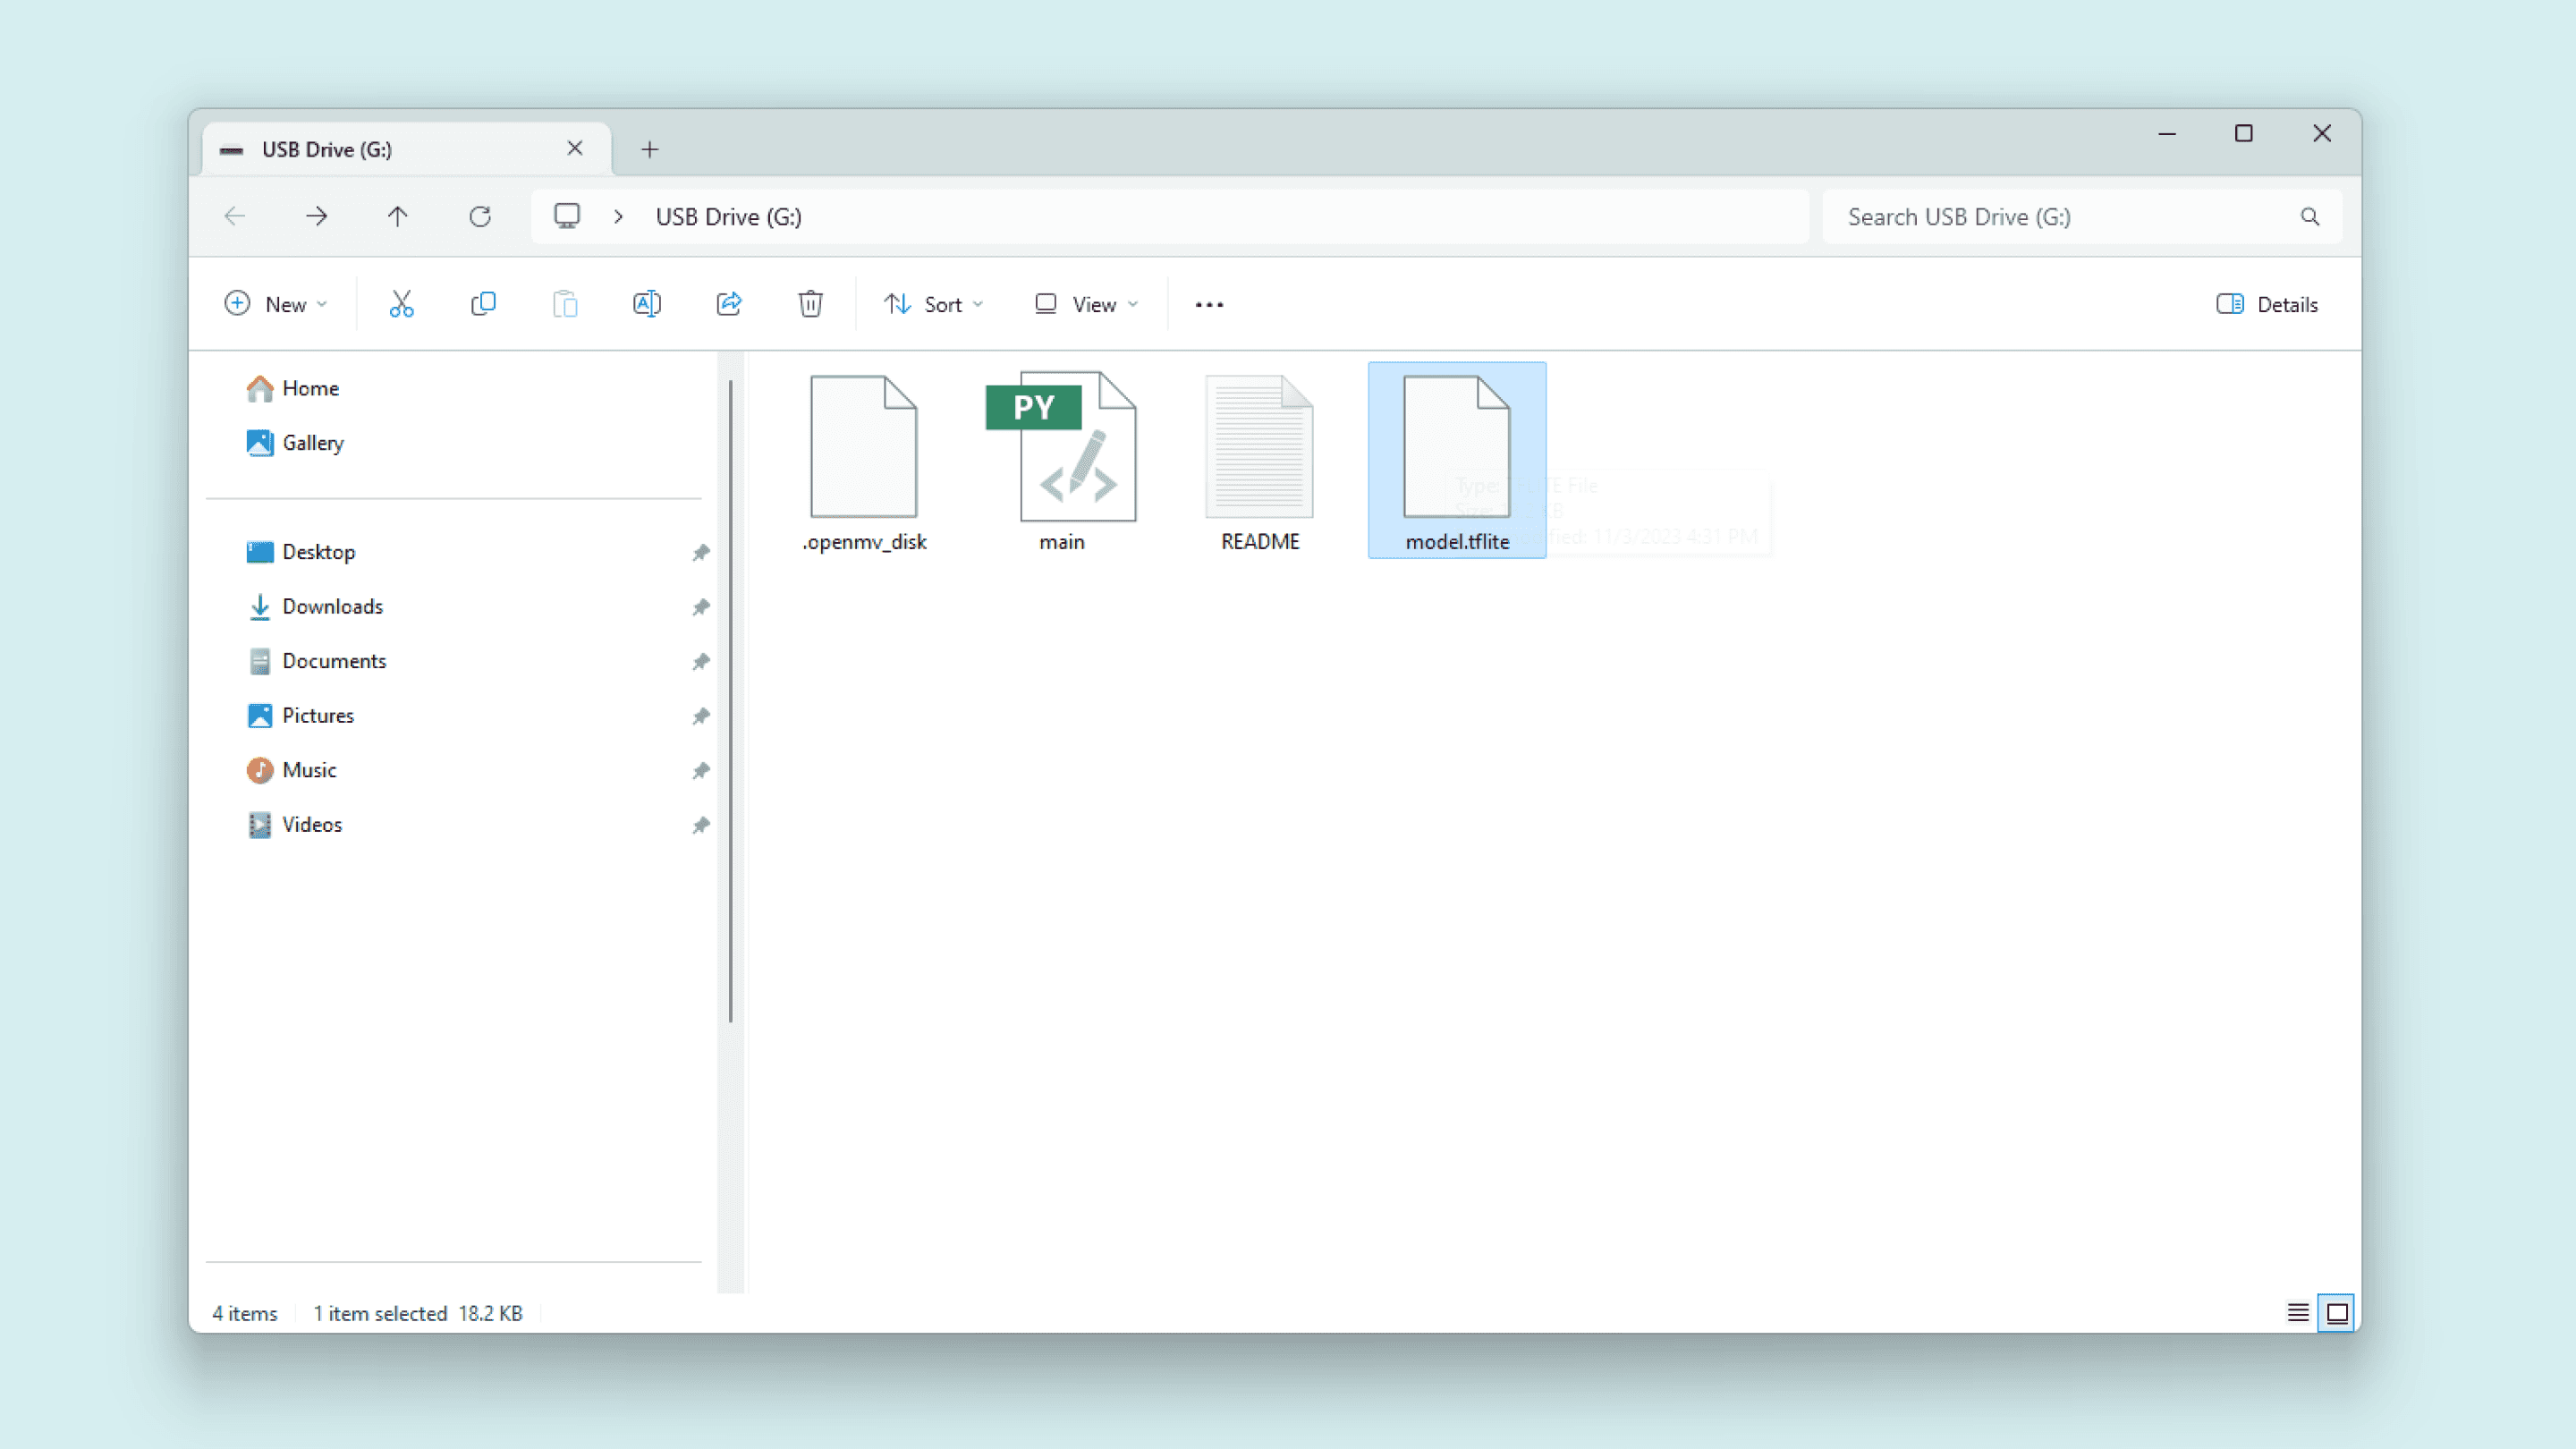This screenshot has height=1449, width=2576.
Task: Switch to details list view layout
Action: [2297, 1312]
